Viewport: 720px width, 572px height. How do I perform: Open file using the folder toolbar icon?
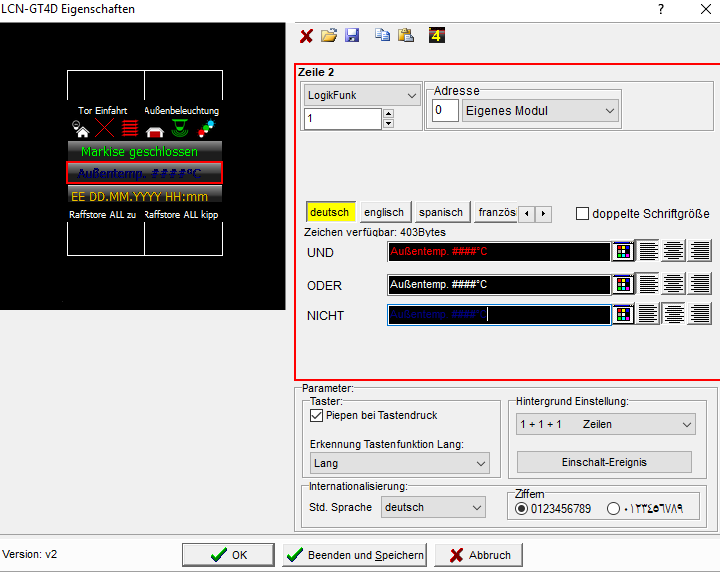(x=329, y=35)
